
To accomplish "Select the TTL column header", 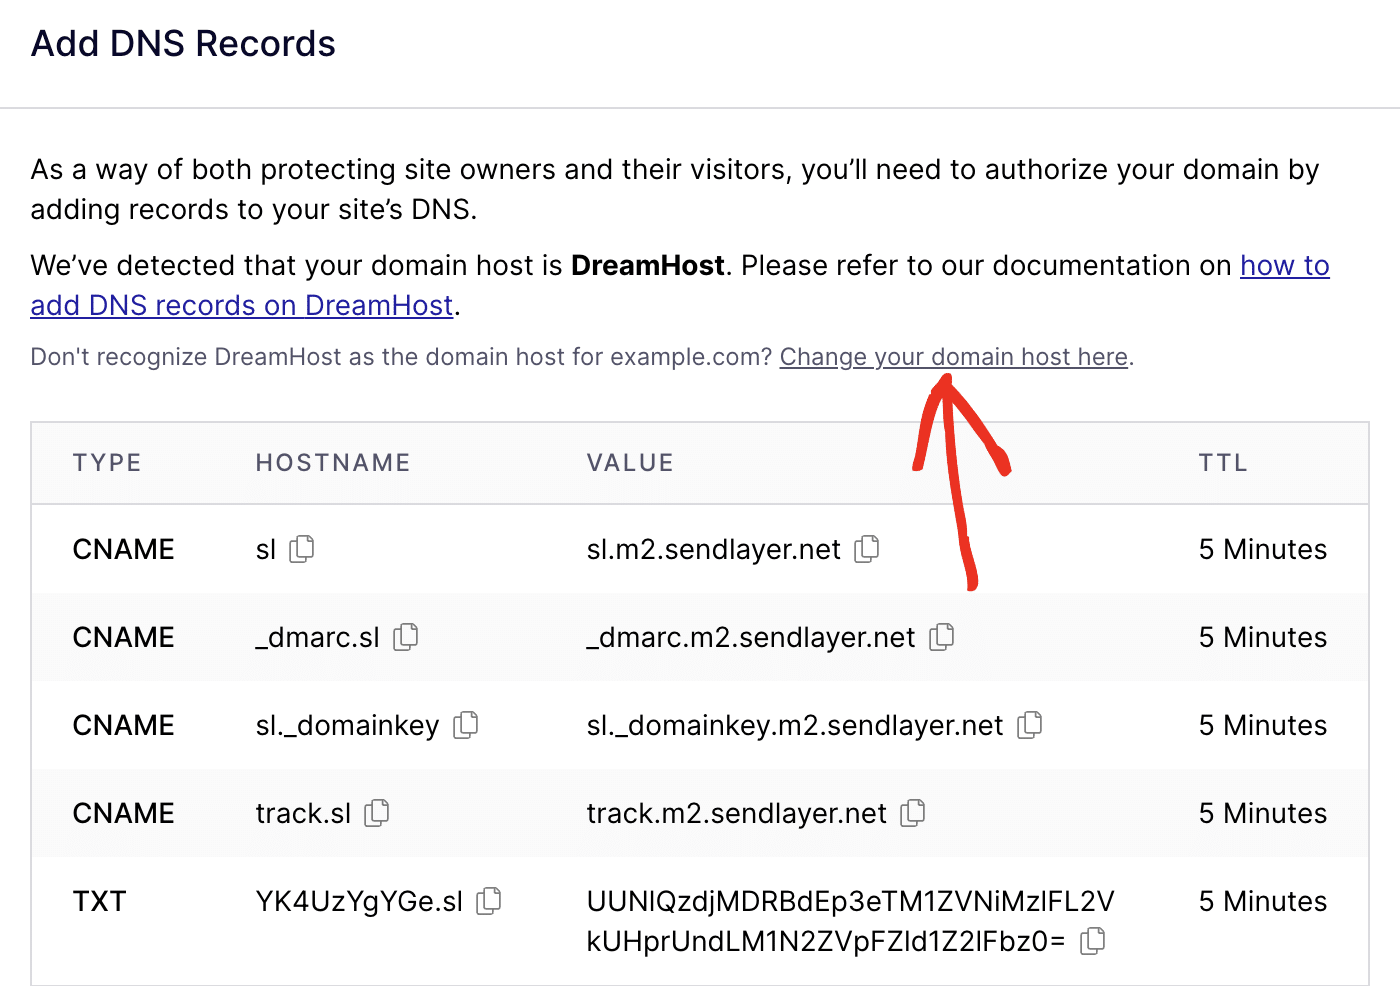I will 1222,462.
